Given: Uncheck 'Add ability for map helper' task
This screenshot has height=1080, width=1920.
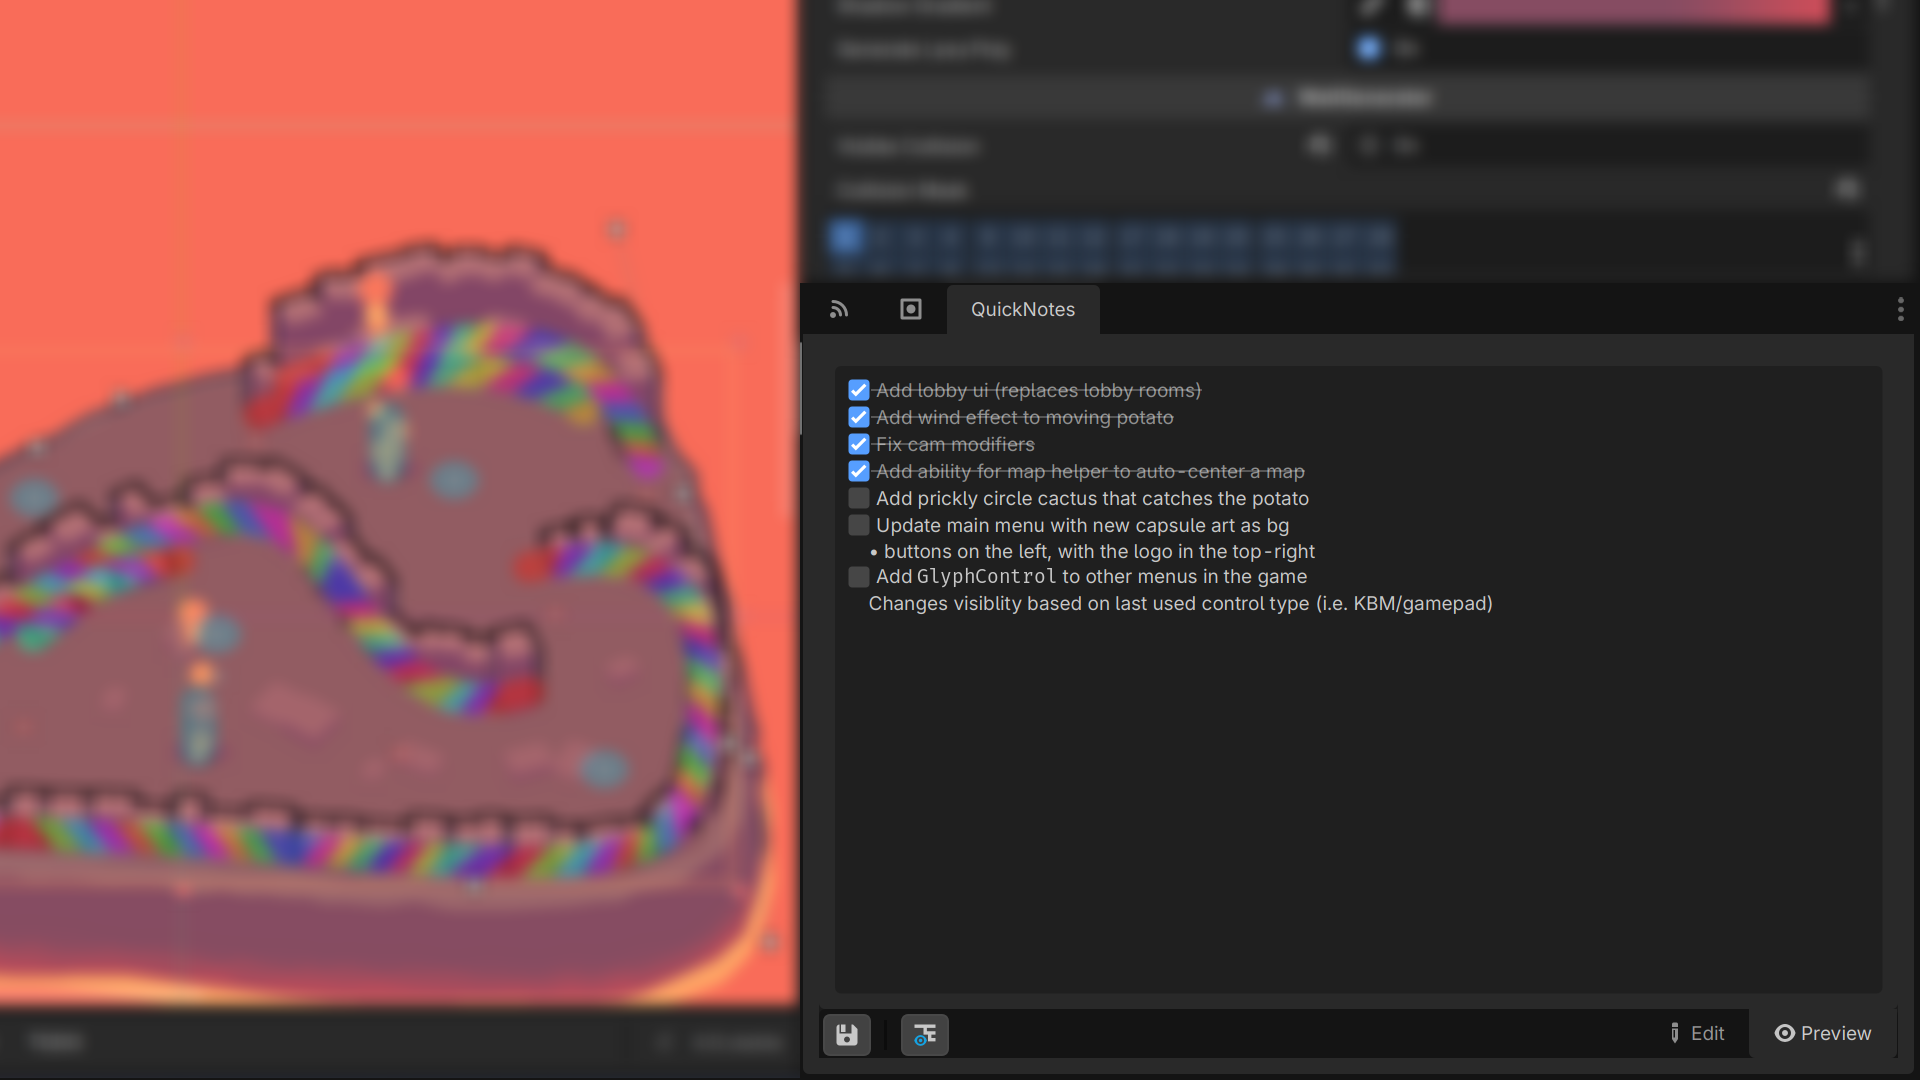Looking at the screenshot, I should pyautogui.click(x=858, y=471).
